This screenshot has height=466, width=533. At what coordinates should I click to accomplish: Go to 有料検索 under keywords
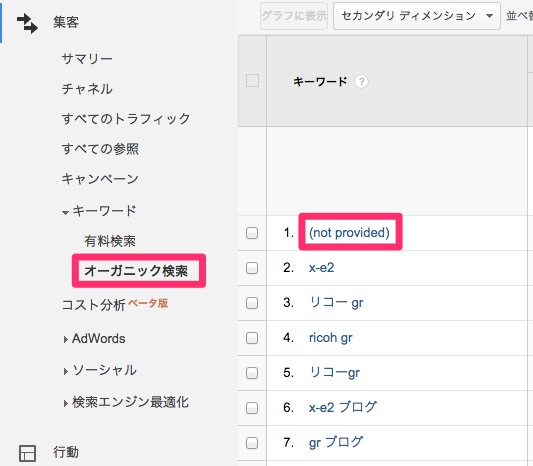click(x=110, y=241)
